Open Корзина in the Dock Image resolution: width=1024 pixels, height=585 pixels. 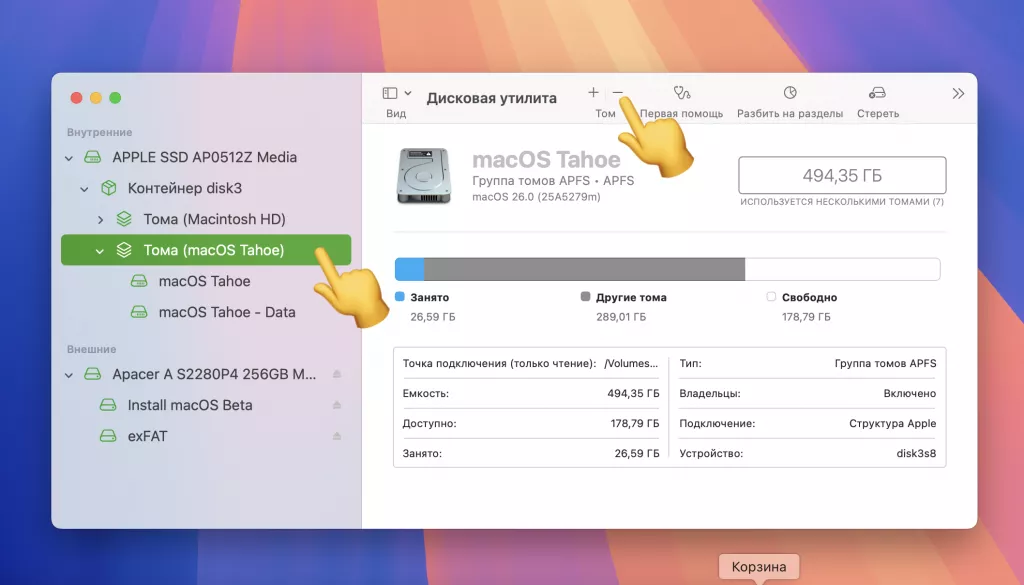click(759, 566)
